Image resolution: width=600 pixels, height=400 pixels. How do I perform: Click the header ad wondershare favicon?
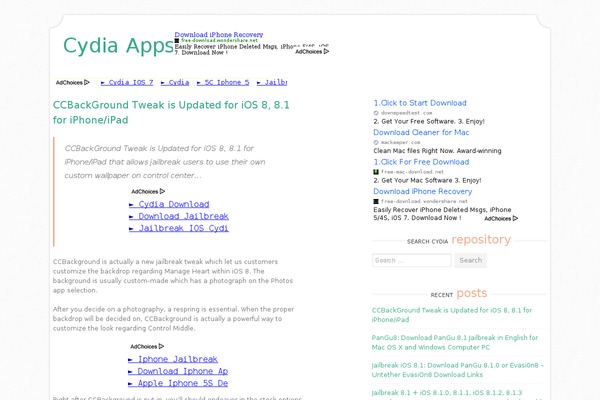click(x=177, y=41)
